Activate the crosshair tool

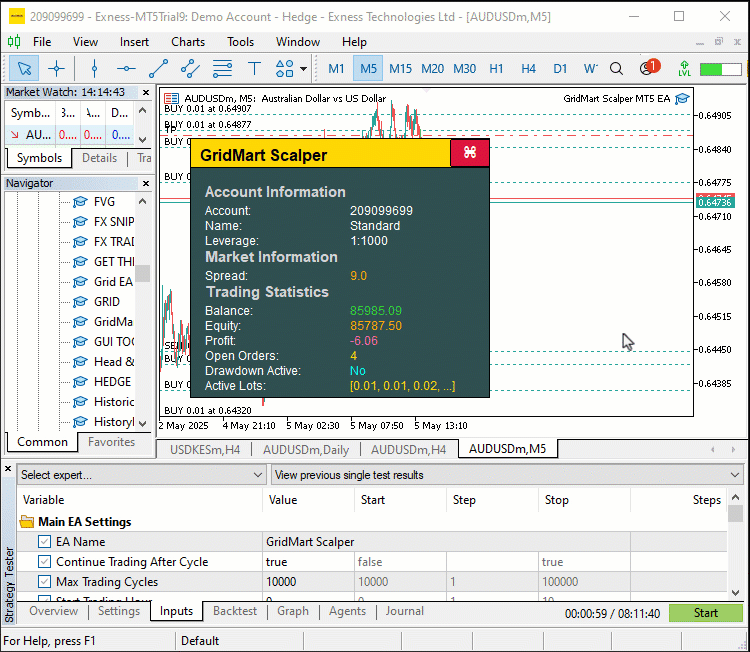click(x=56, y=69)
